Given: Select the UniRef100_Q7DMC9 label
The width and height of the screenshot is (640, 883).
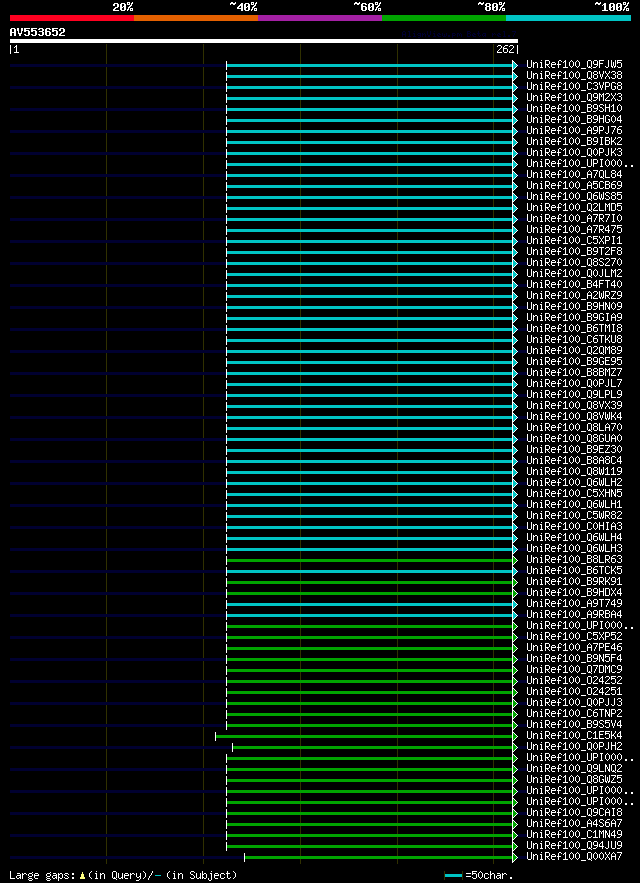Looking at the screenshot, I should (574, 669).
